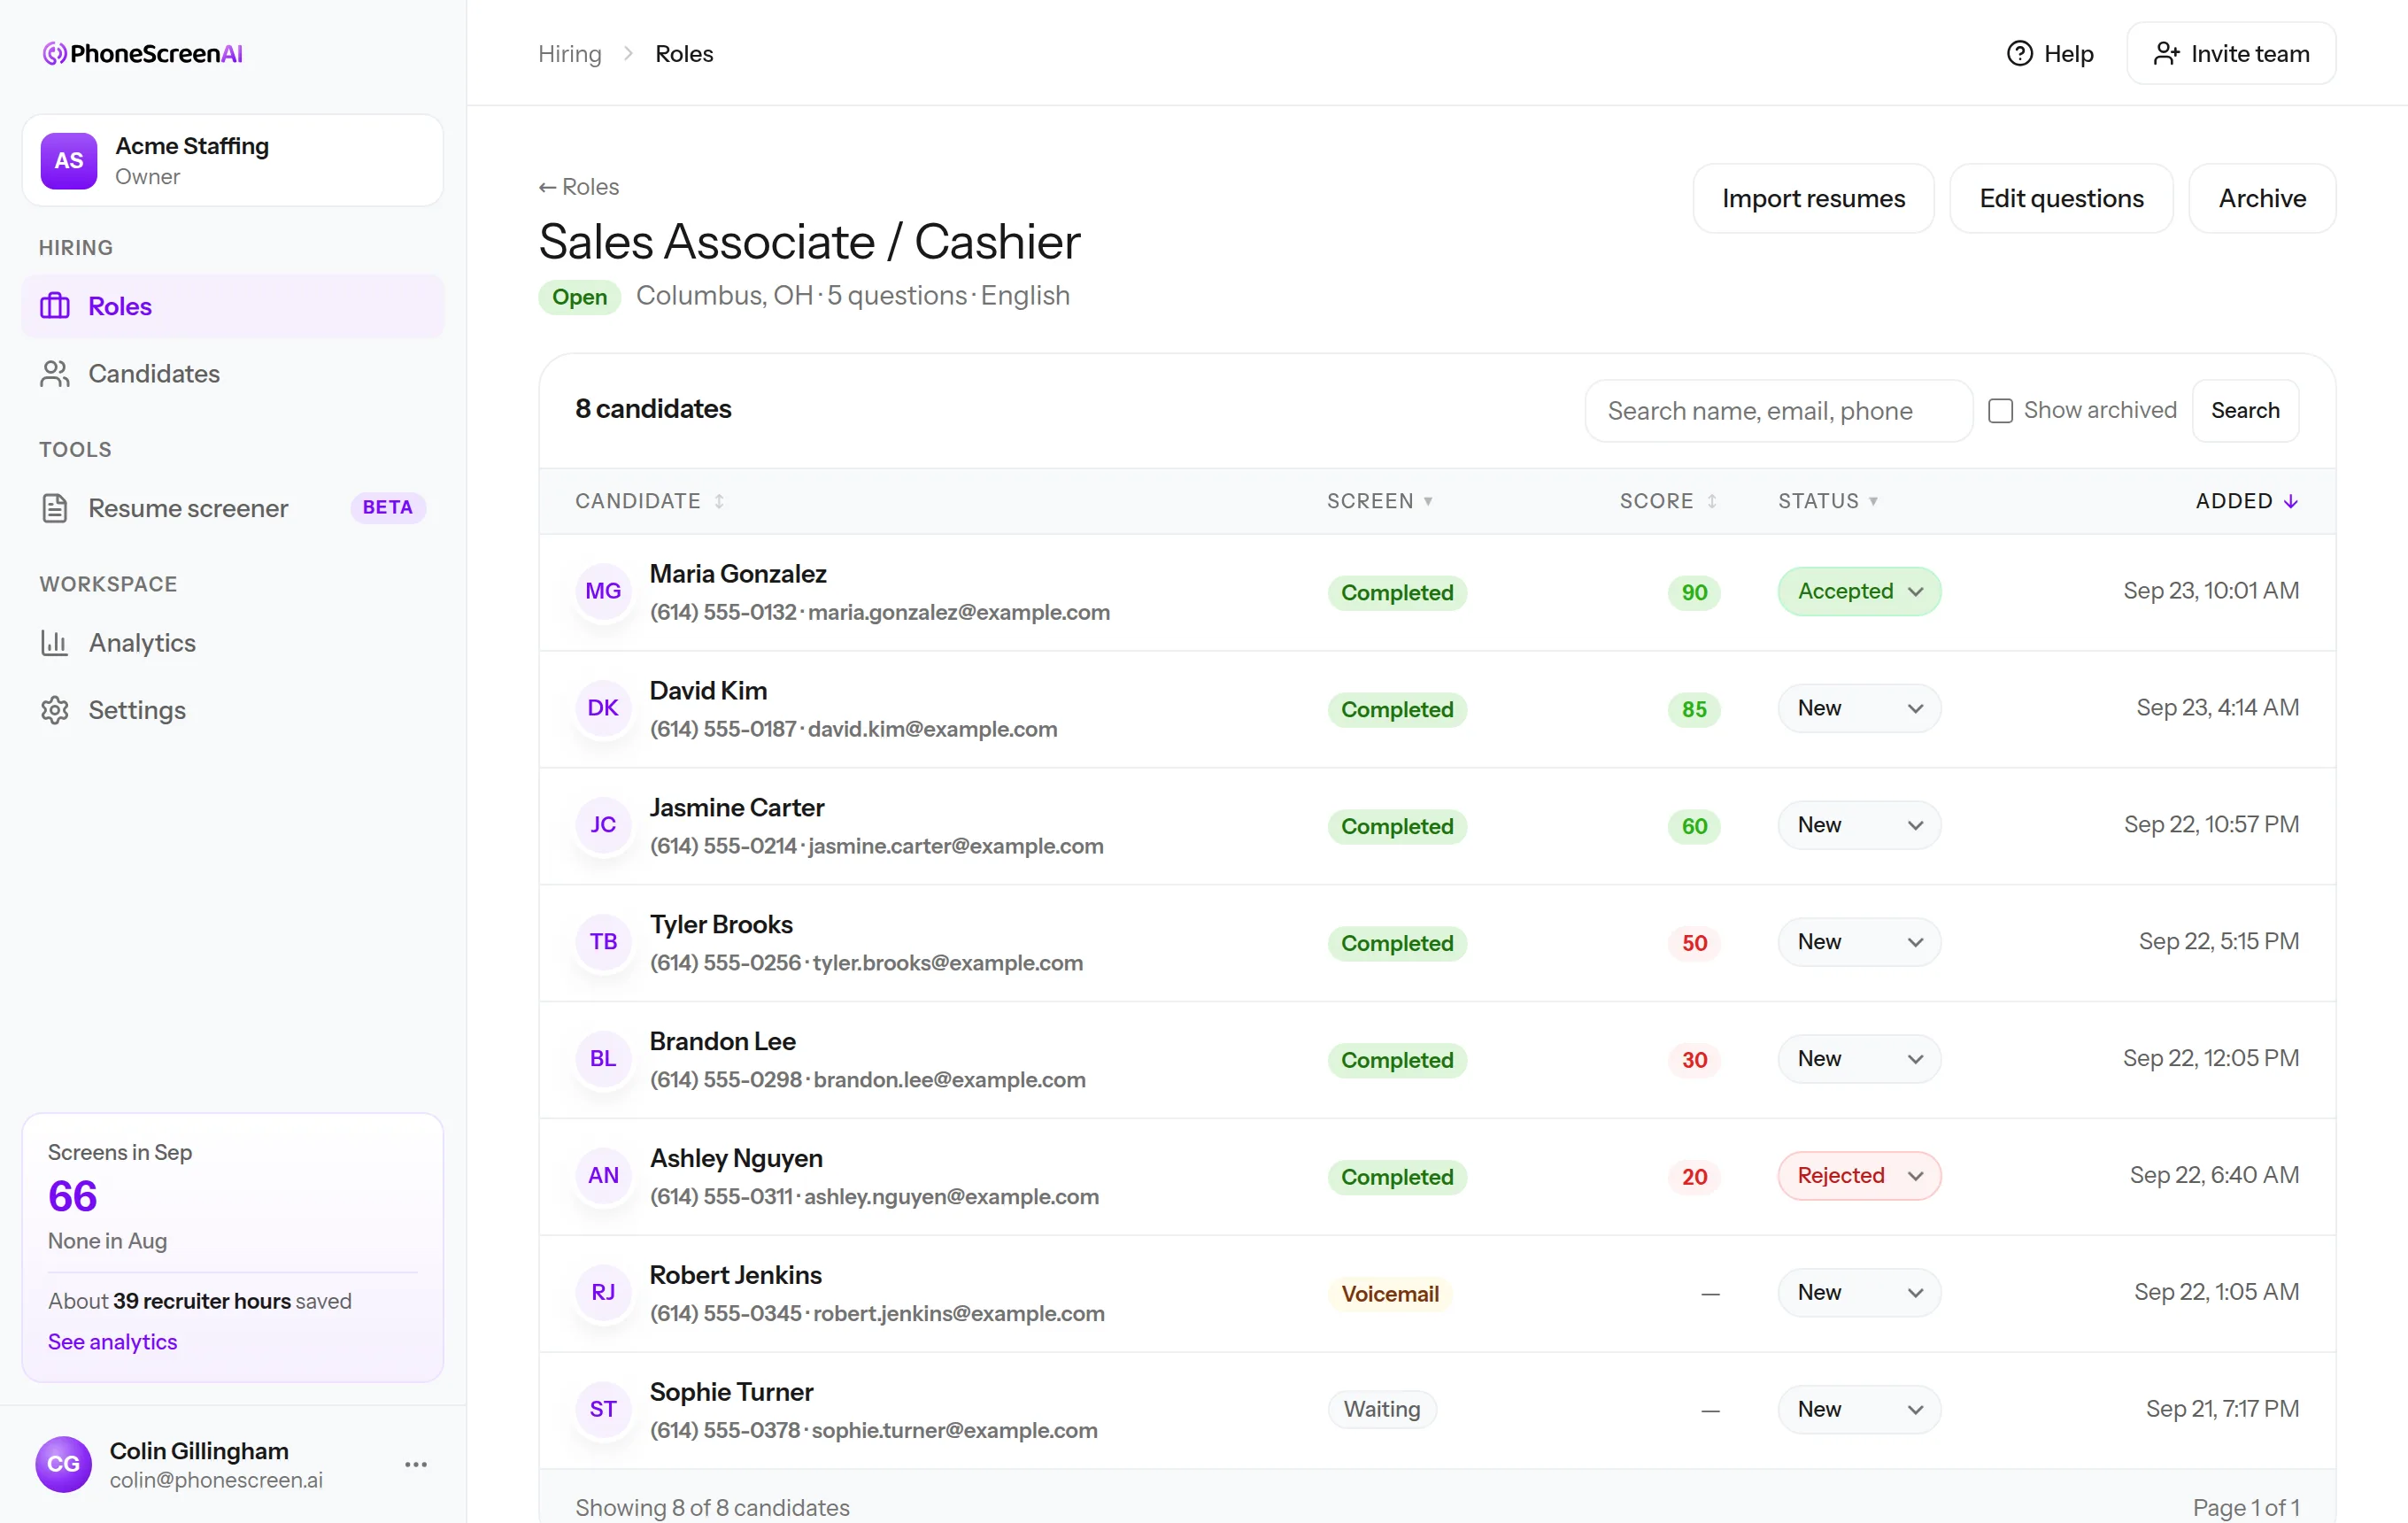Enable the Show archived checkbox
Screen dimensions: 2408x1523
[2000, 411]
